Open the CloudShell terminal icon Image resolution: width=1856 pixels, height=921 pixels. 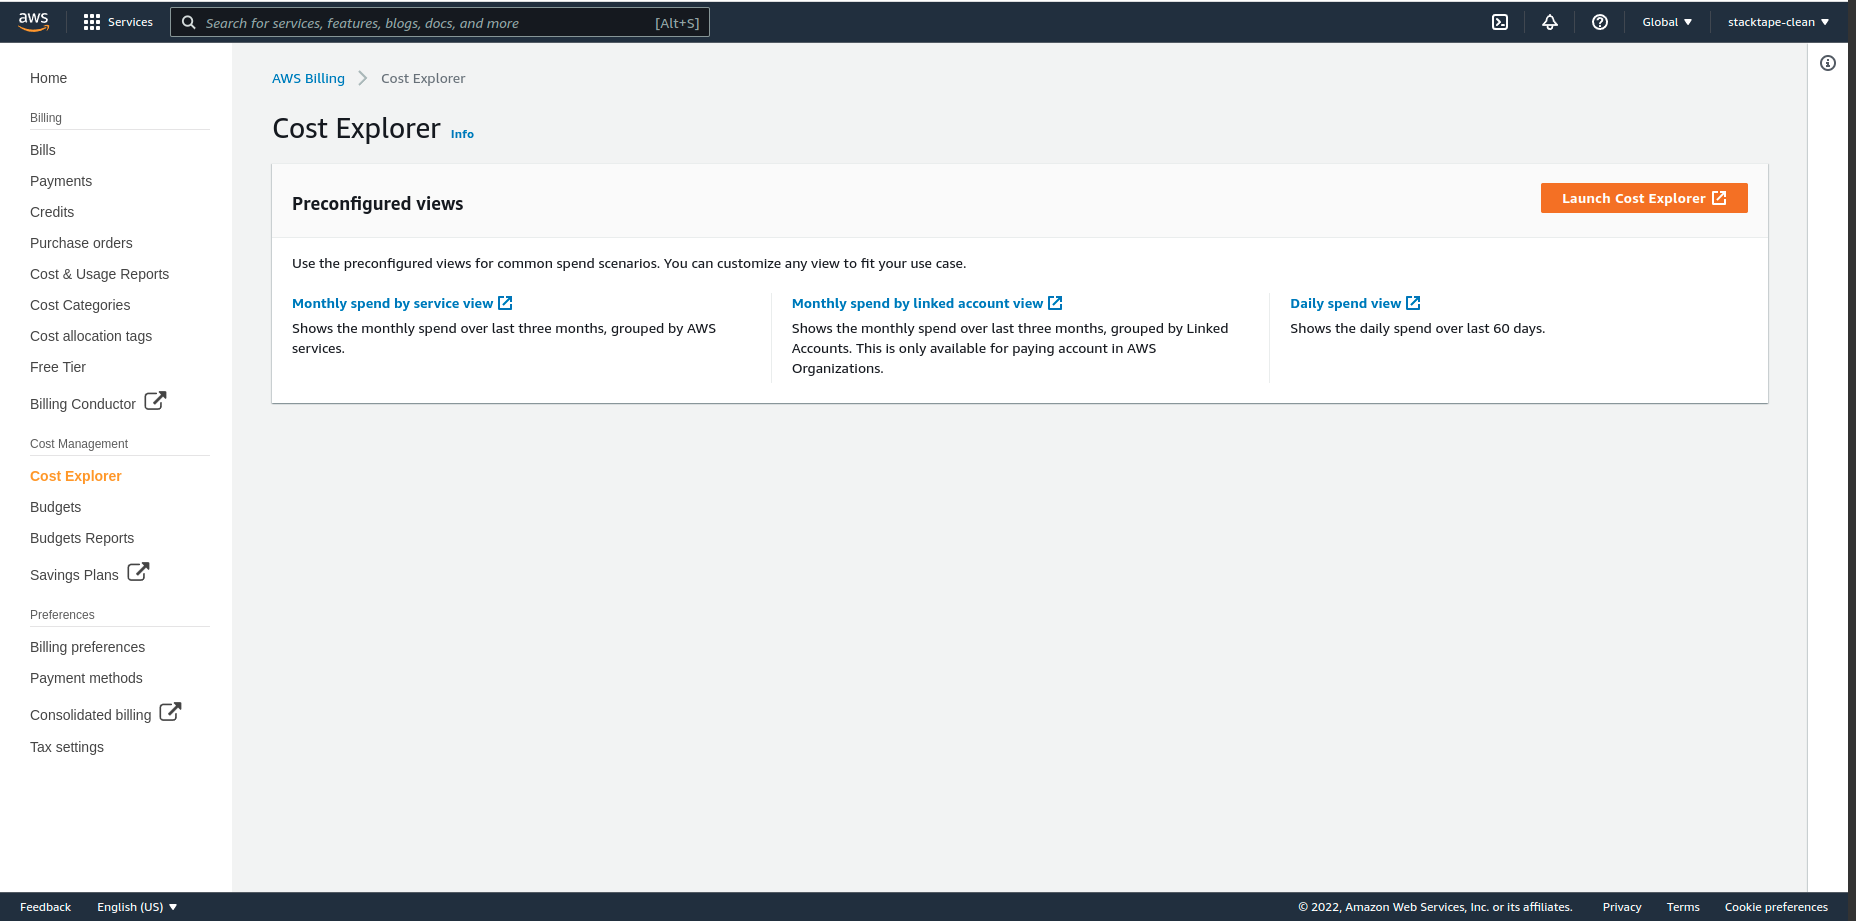click(x=1500, y=22)
